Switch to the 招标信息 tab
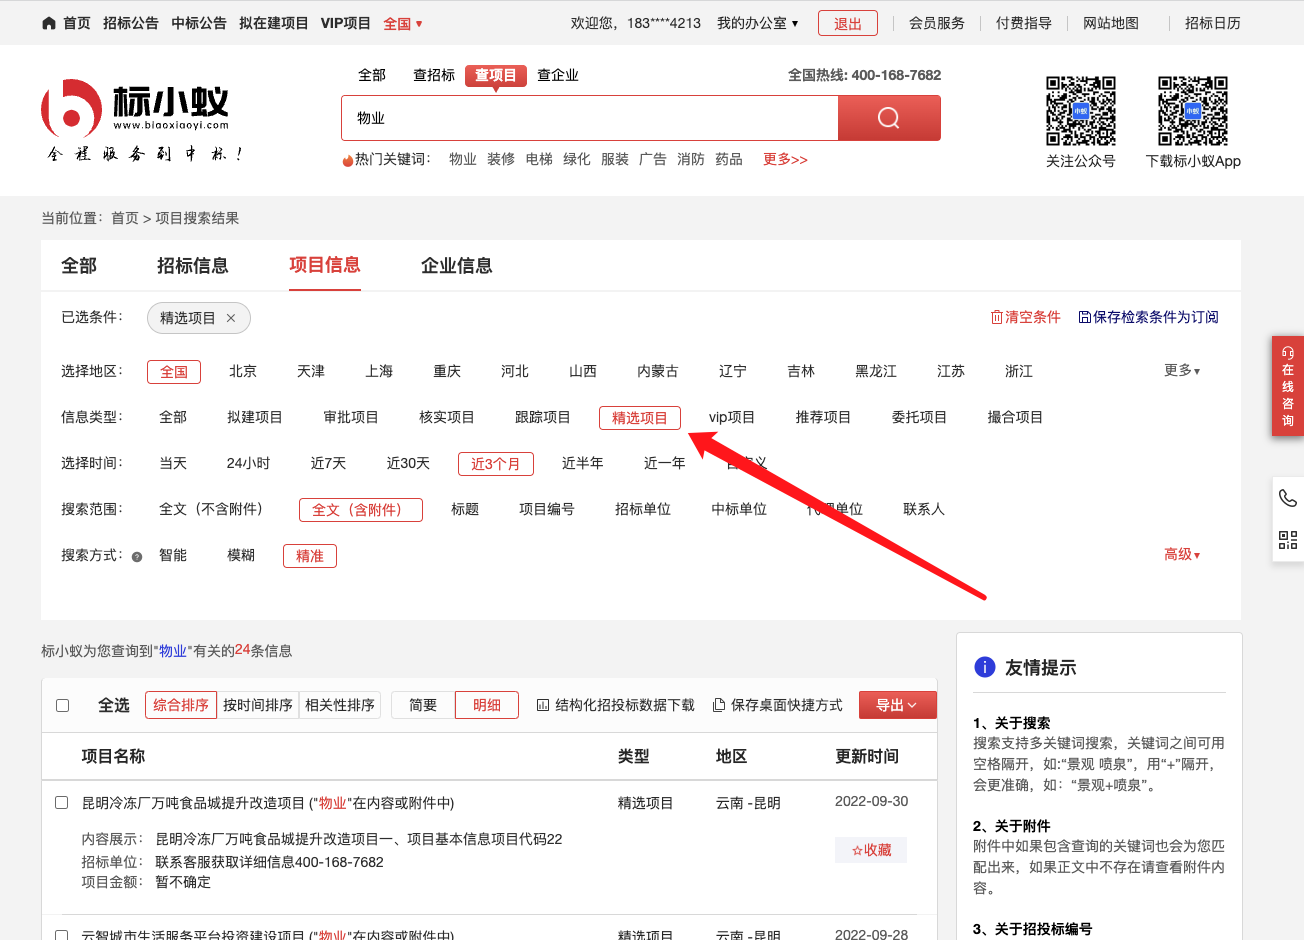 click(x=192, y=265)
